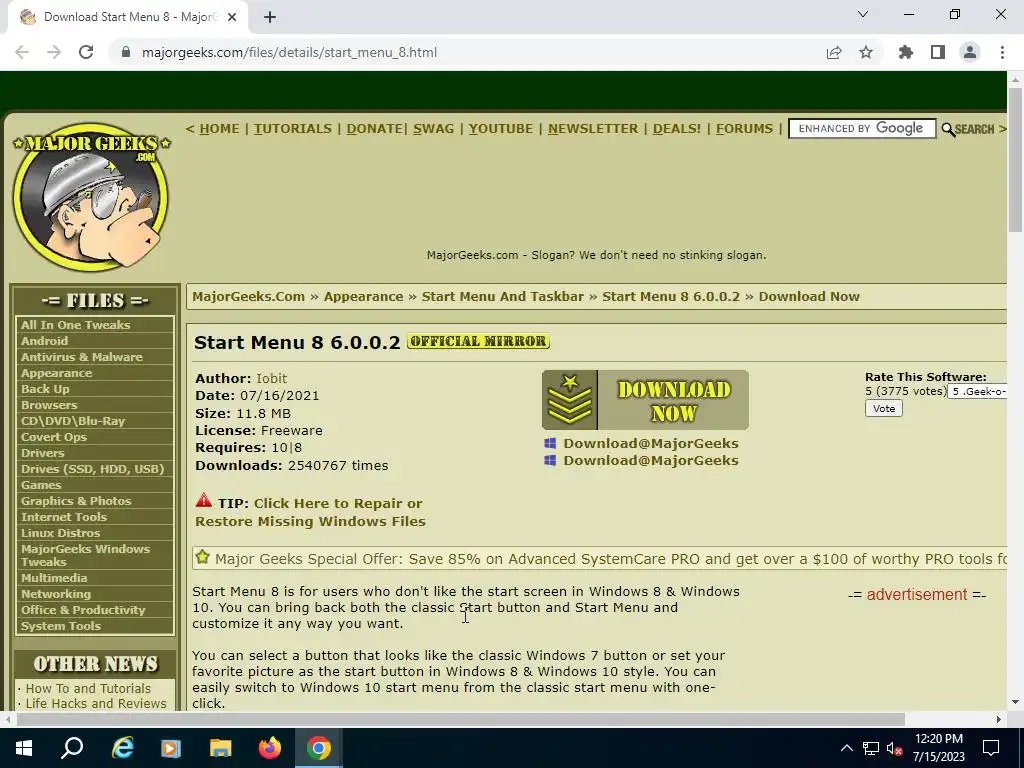This screenshot has height=768, width=1024.
Task: Show hidden system tray icons
Action: [x=846, y=748]
